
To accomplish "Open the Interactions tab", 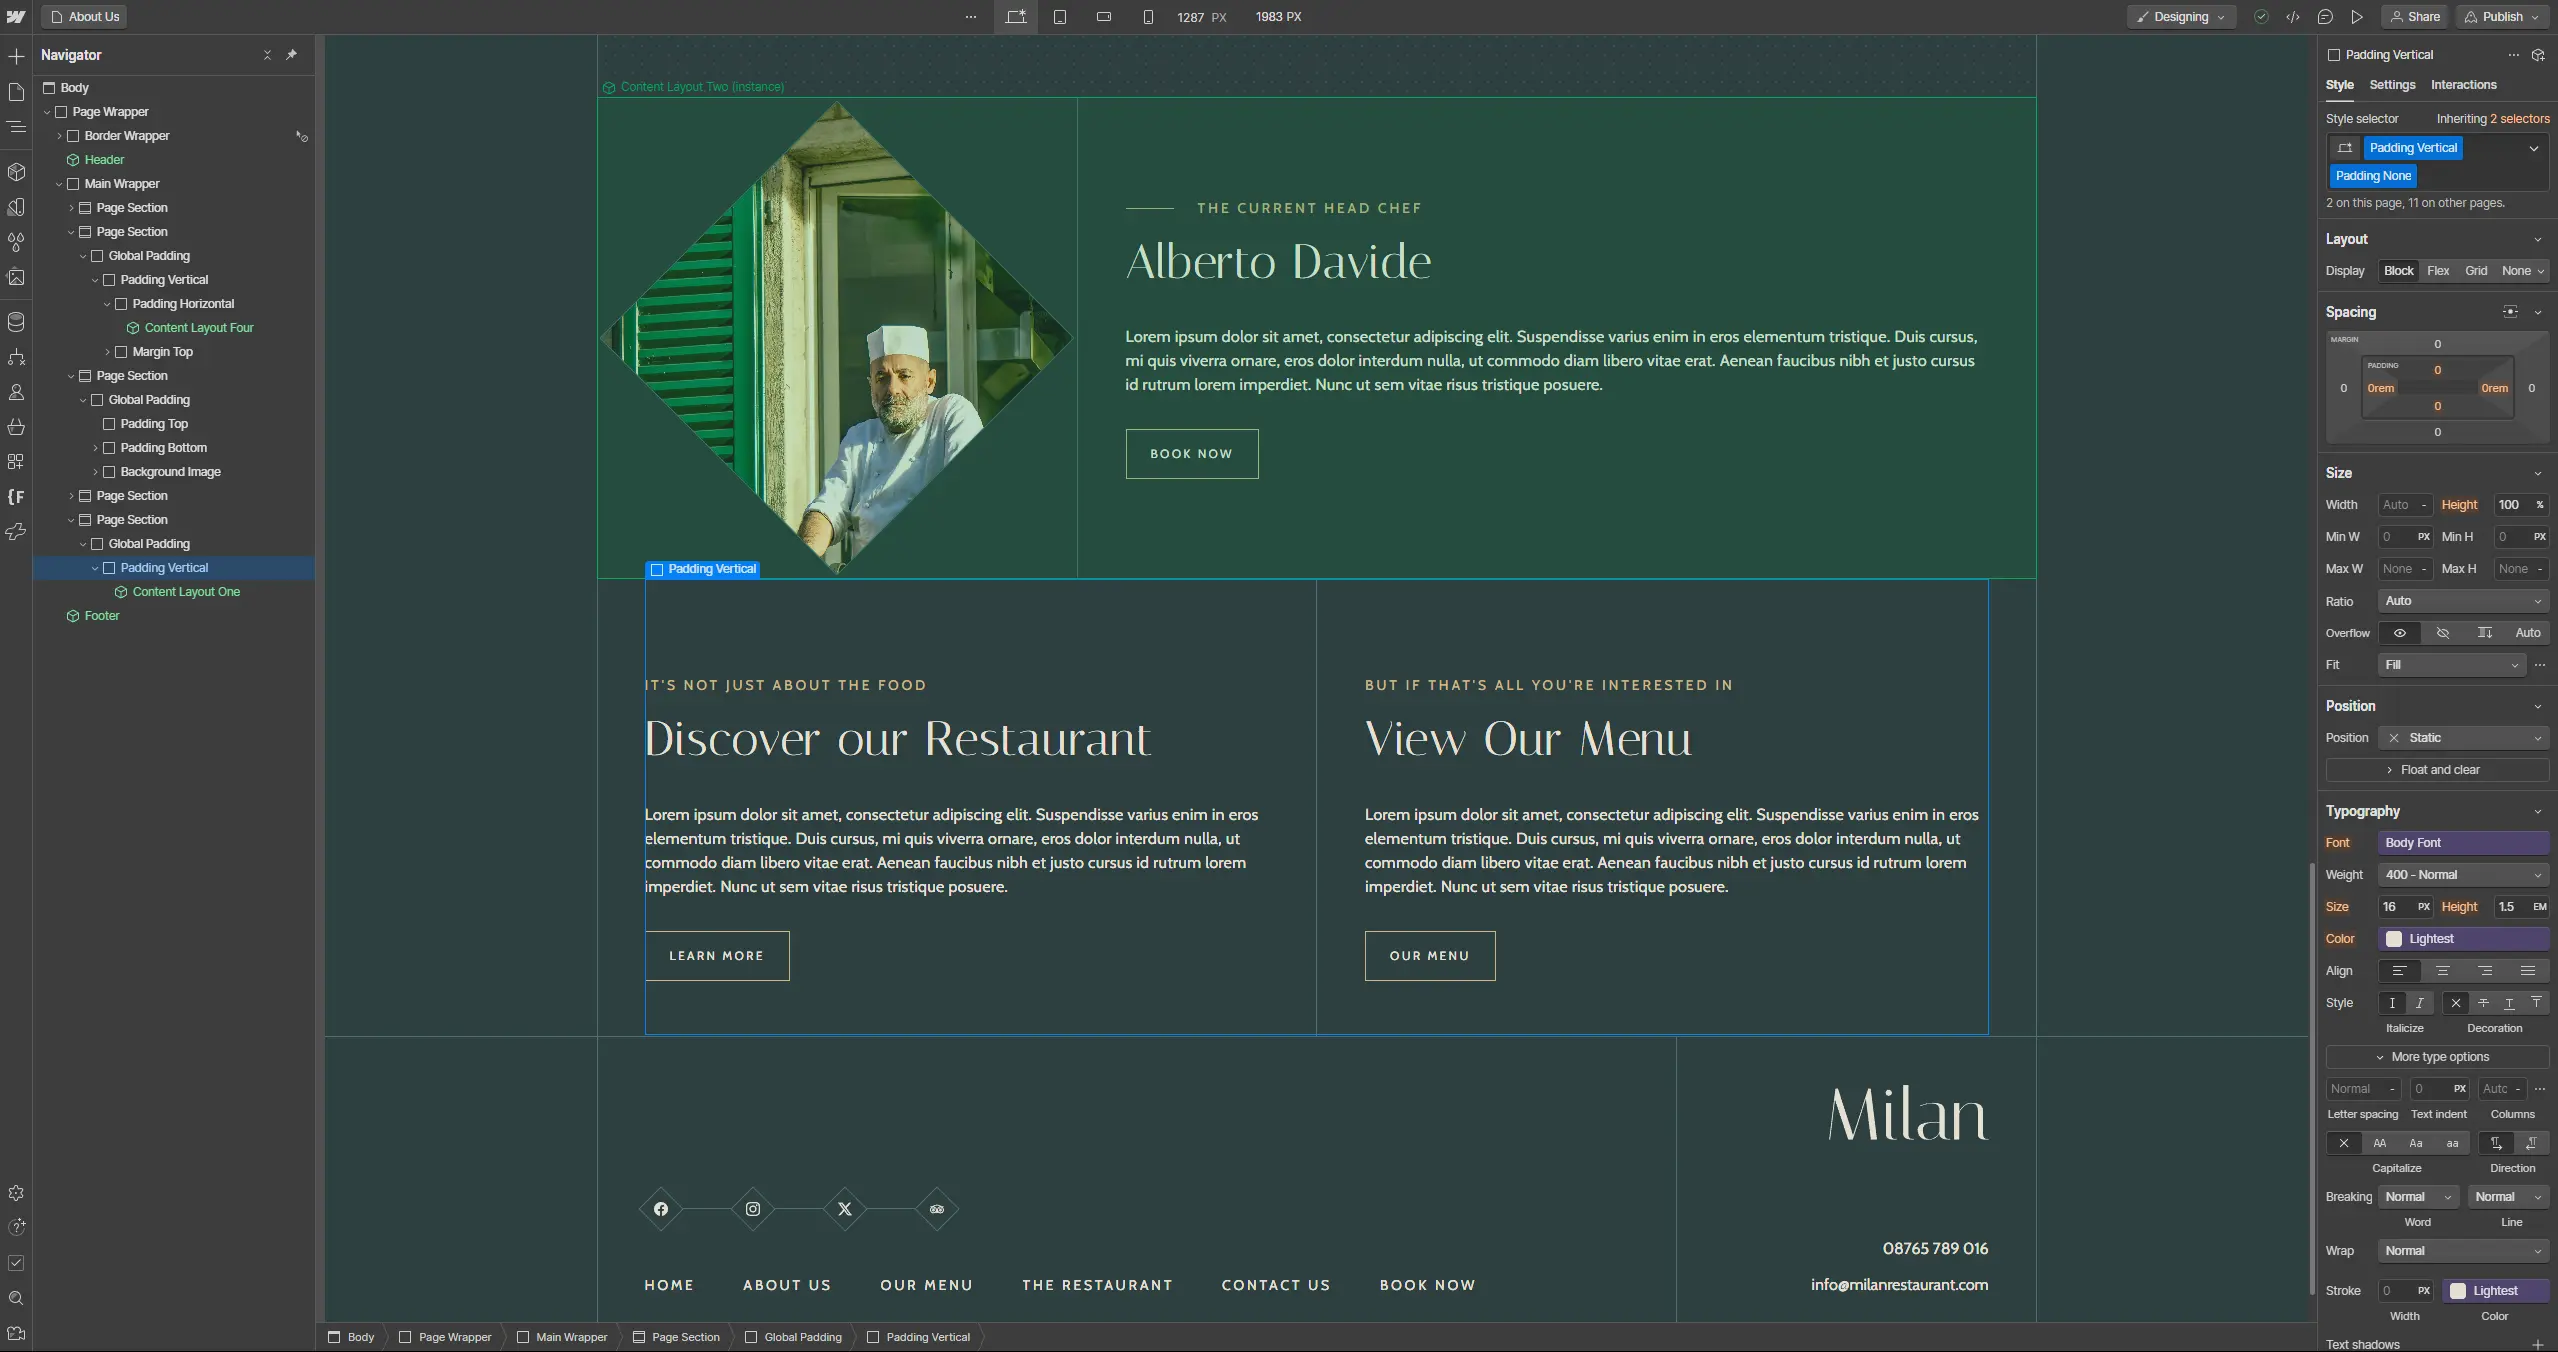I will 2463,85.
